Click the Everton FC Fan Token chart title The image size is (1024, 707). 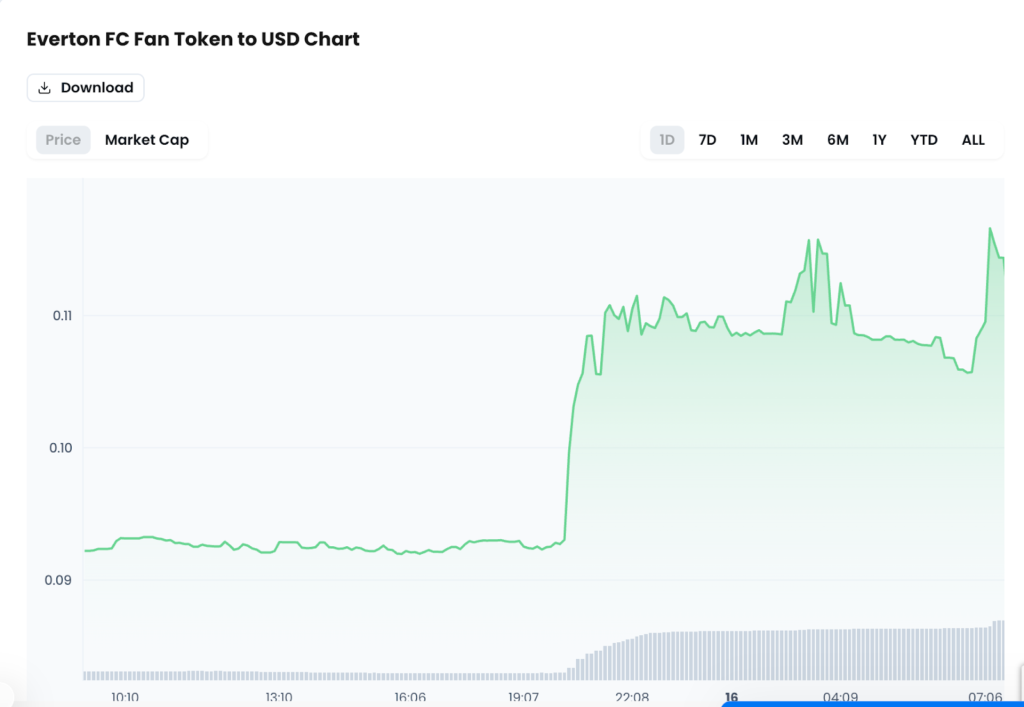coord(193,40)
